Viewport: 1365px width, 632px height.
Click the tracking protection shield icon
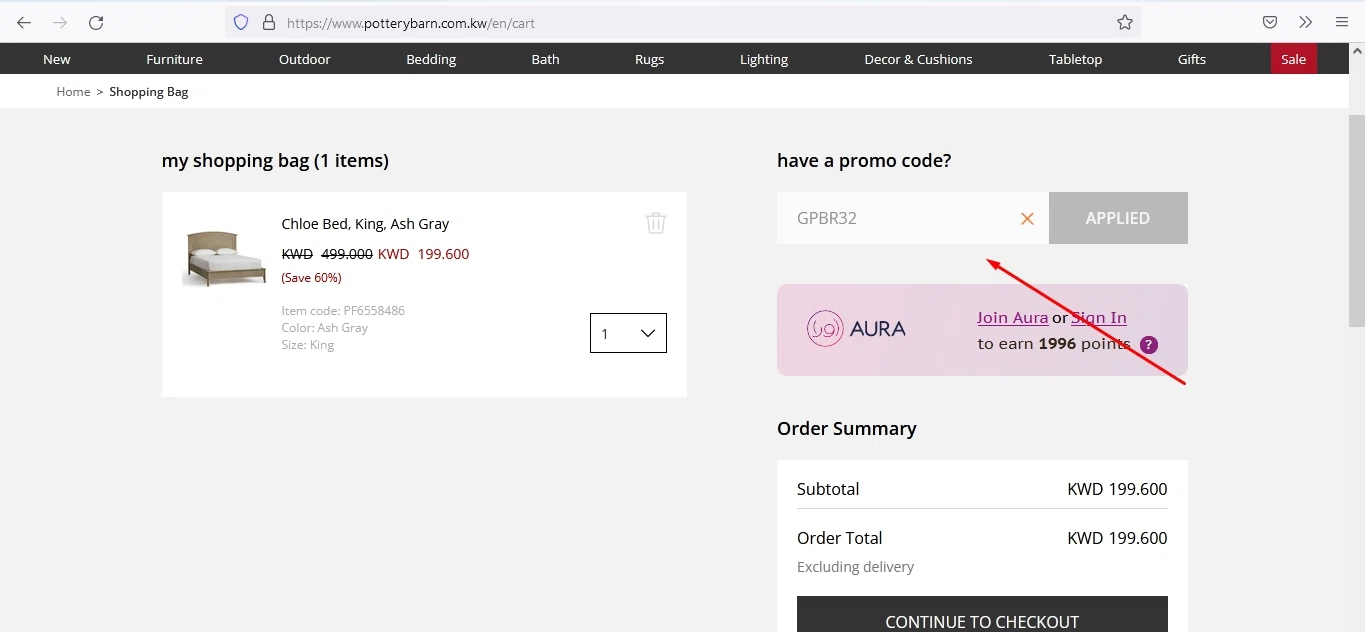point(240,22)
